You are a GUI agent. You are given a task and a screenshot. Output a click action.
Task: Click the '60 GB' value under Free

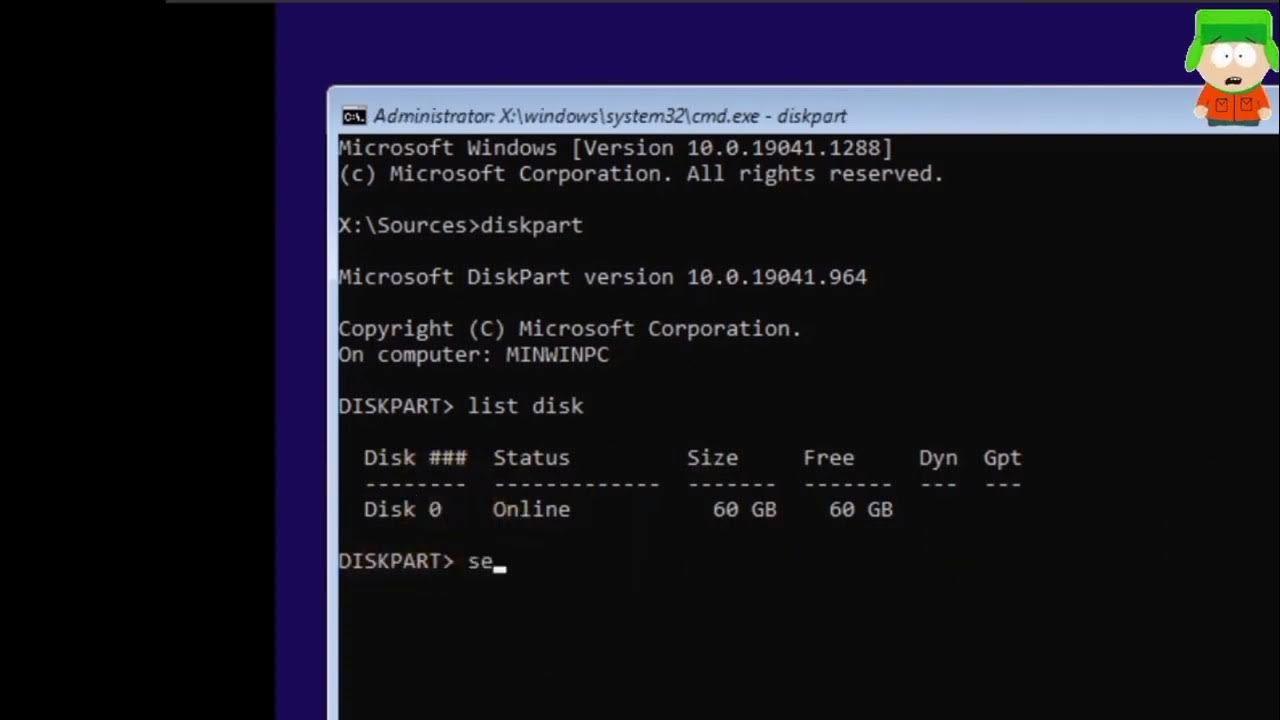click(860, 509)
